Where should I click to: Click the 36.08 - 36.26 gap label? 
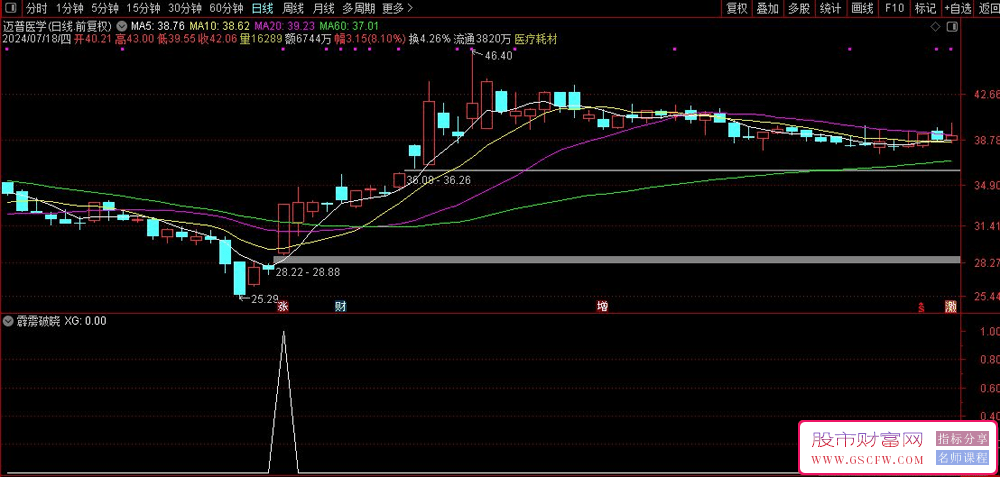(x=439, y=180)
